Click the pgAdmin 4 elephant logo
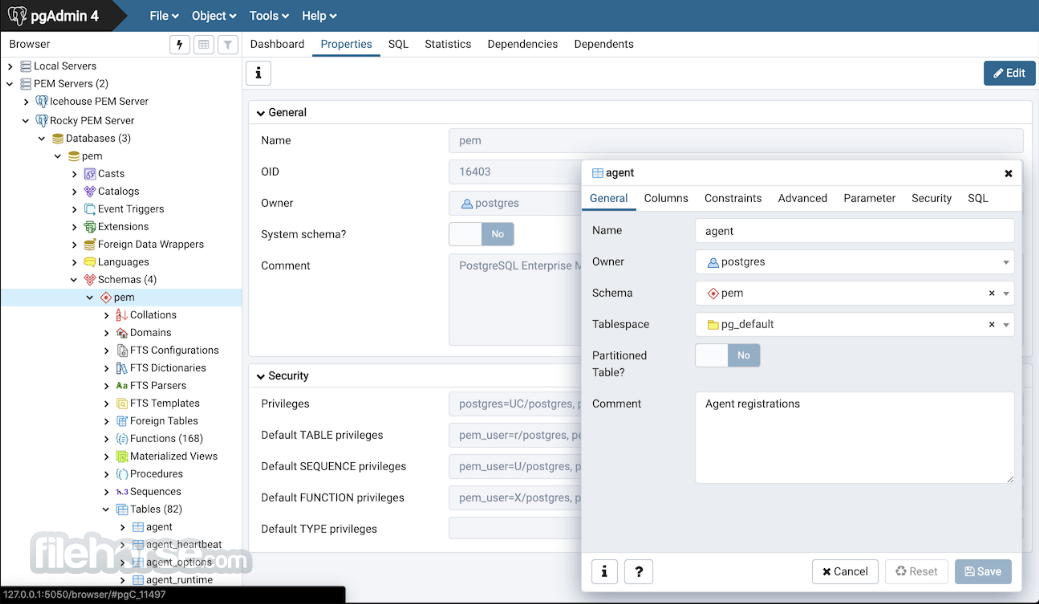1039x604 pixels. pos(17,15)
